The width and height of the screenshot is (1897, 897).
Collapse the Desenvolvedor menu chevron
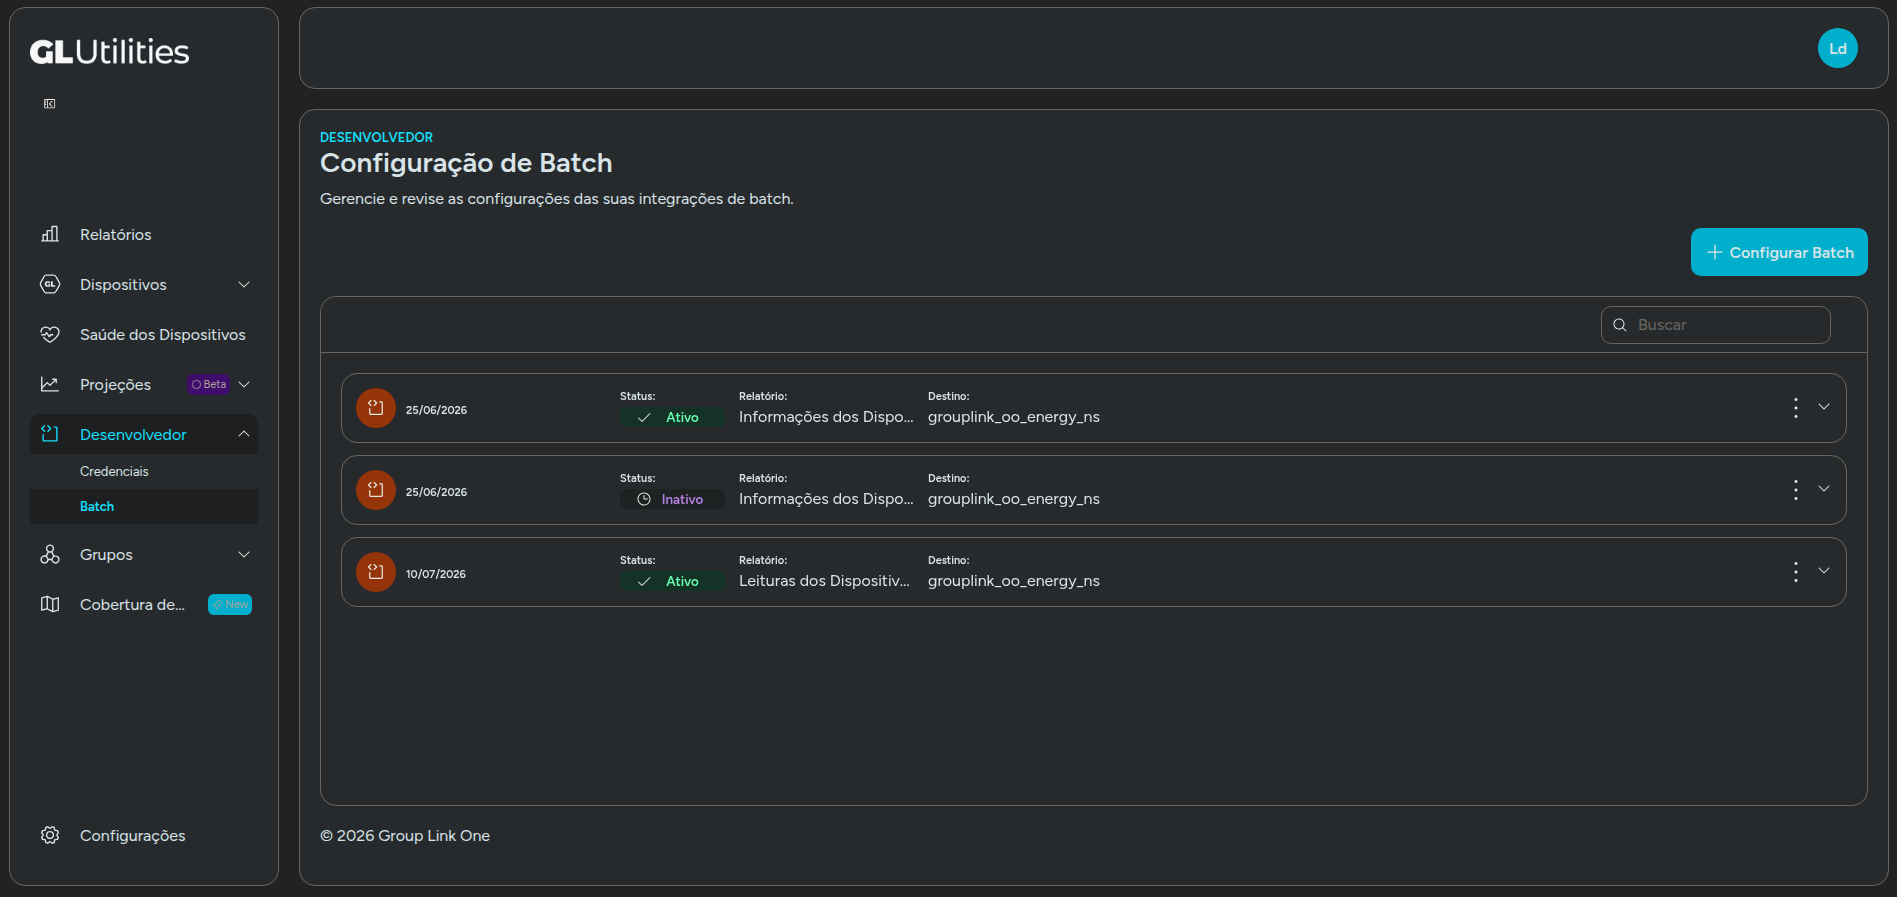pos(244,434)
